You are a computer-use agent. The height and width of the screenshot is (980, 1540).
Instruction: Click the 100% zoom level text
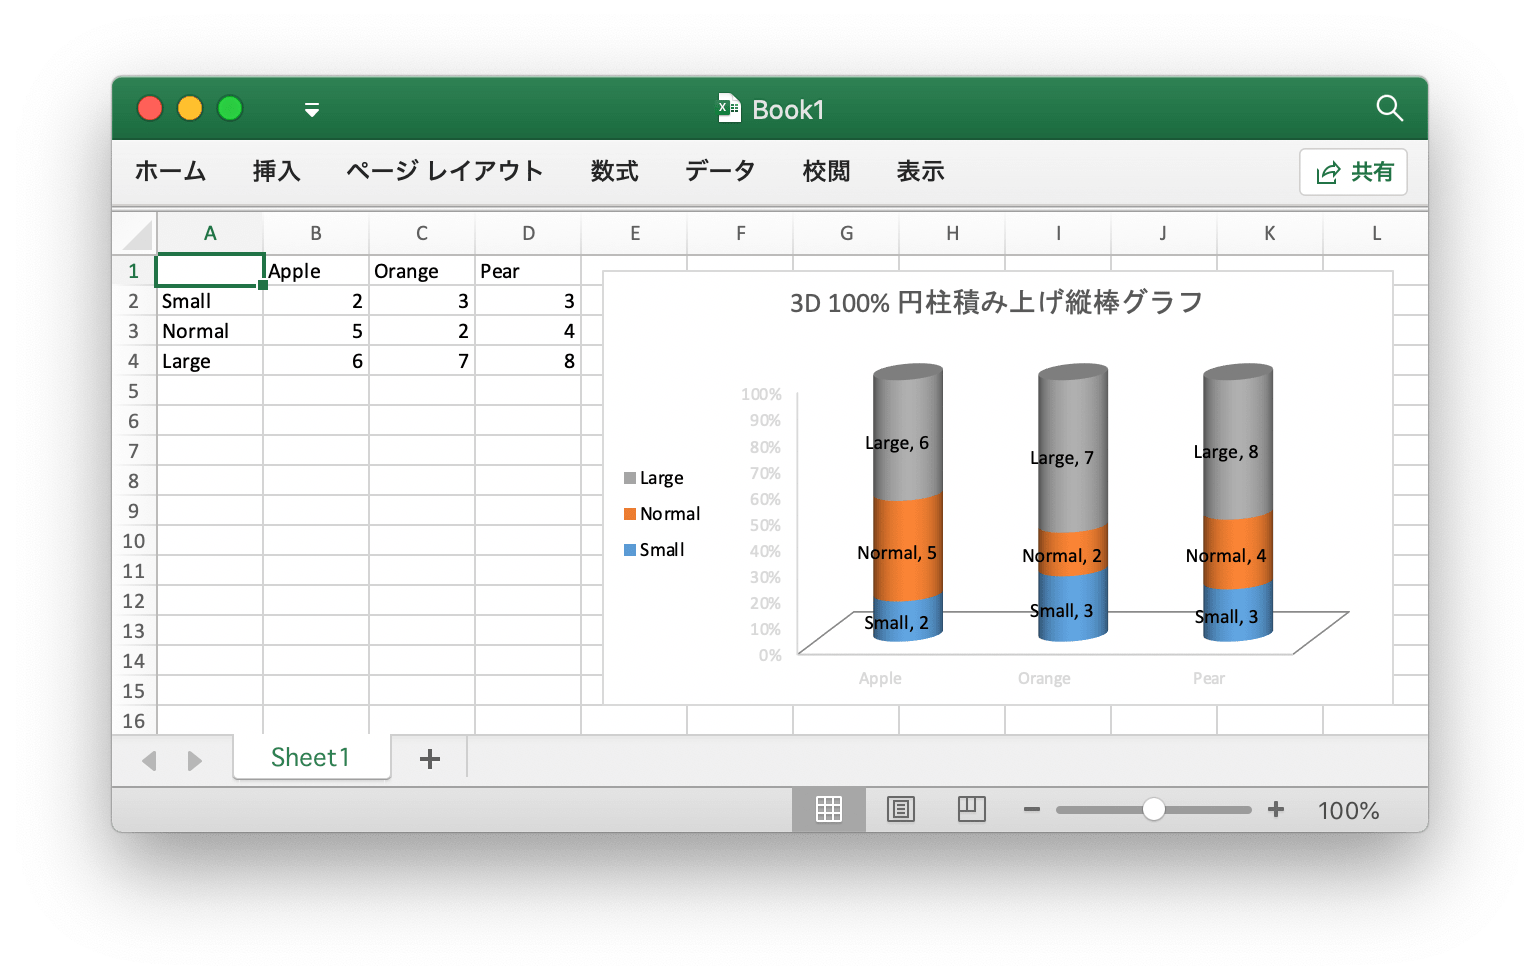[1348, 810]
